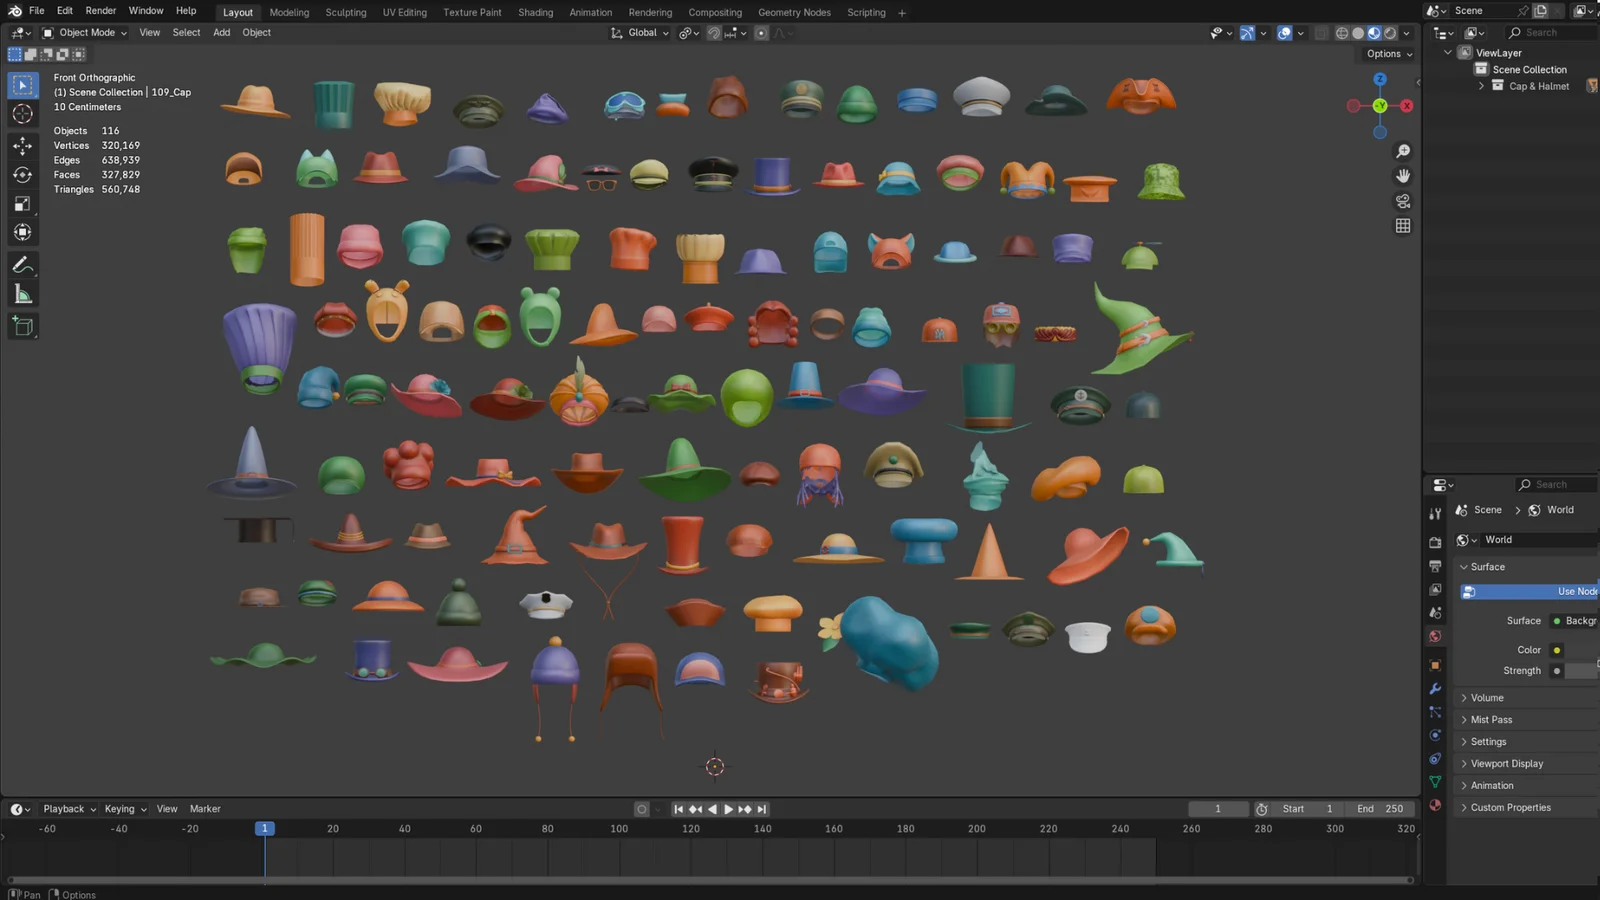The width and height of the screenshot is (1600, 900).
Task: Select the Measure tool
Action: [x=22, y=293]
